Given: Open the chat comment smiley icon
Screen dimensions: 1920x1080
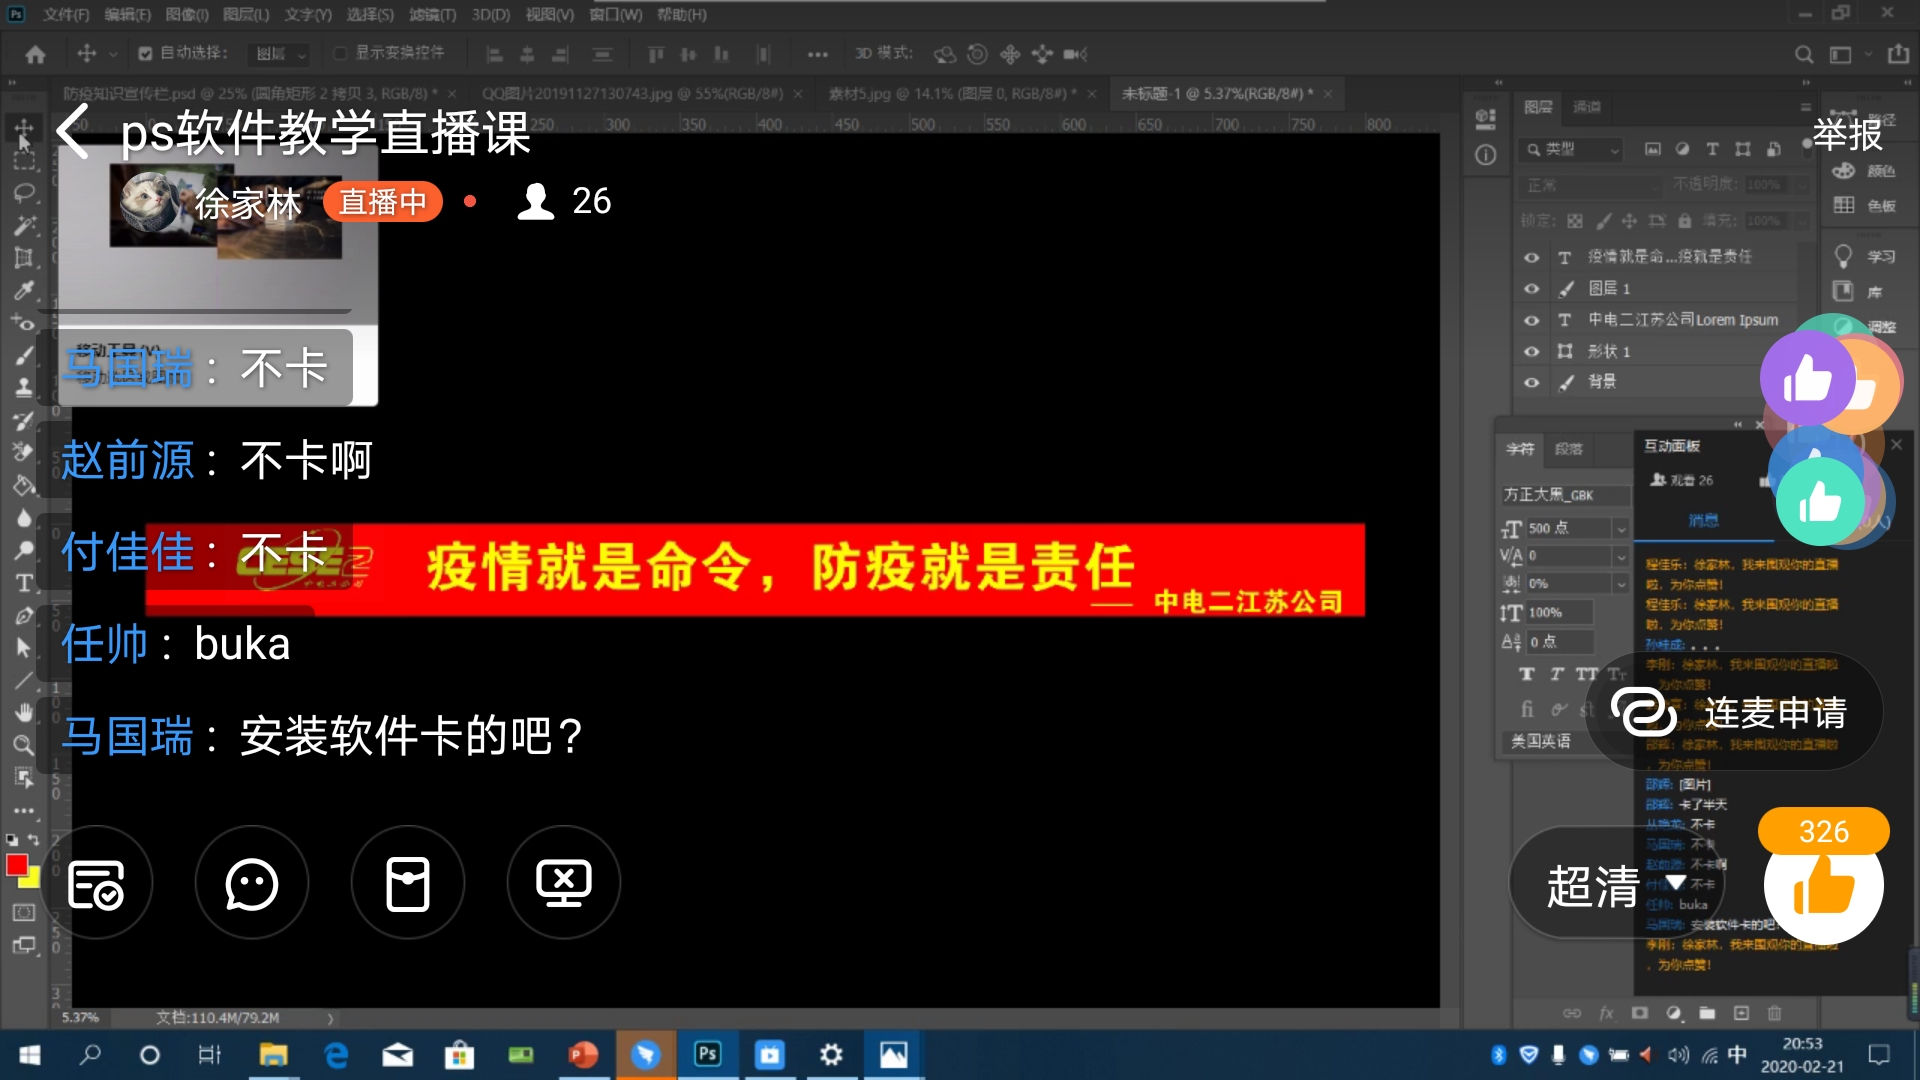Looking at the screenshot, I should point(251,883).
